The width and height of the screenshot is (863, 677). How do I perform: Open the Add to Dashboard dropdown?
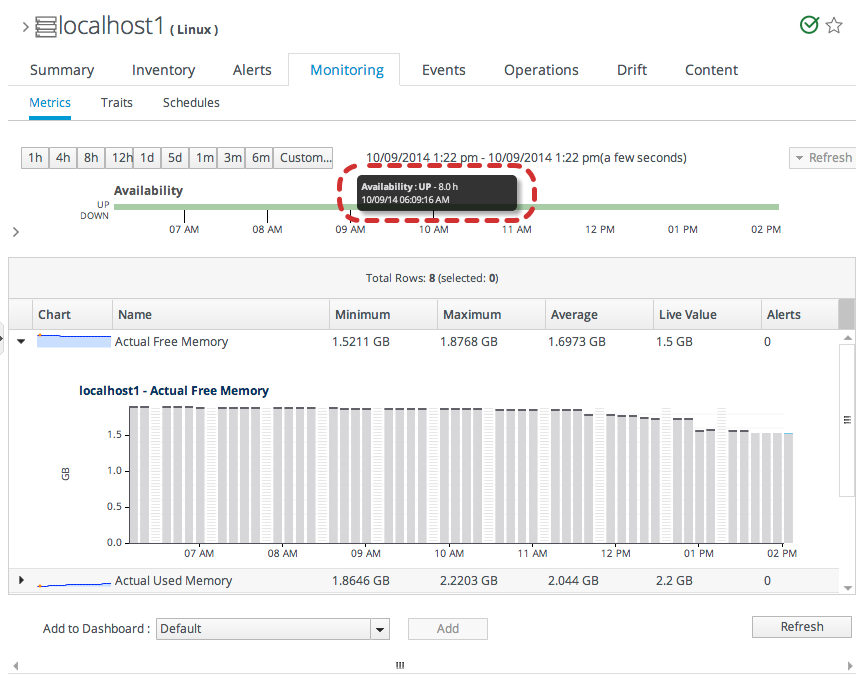tap(379, 629)
